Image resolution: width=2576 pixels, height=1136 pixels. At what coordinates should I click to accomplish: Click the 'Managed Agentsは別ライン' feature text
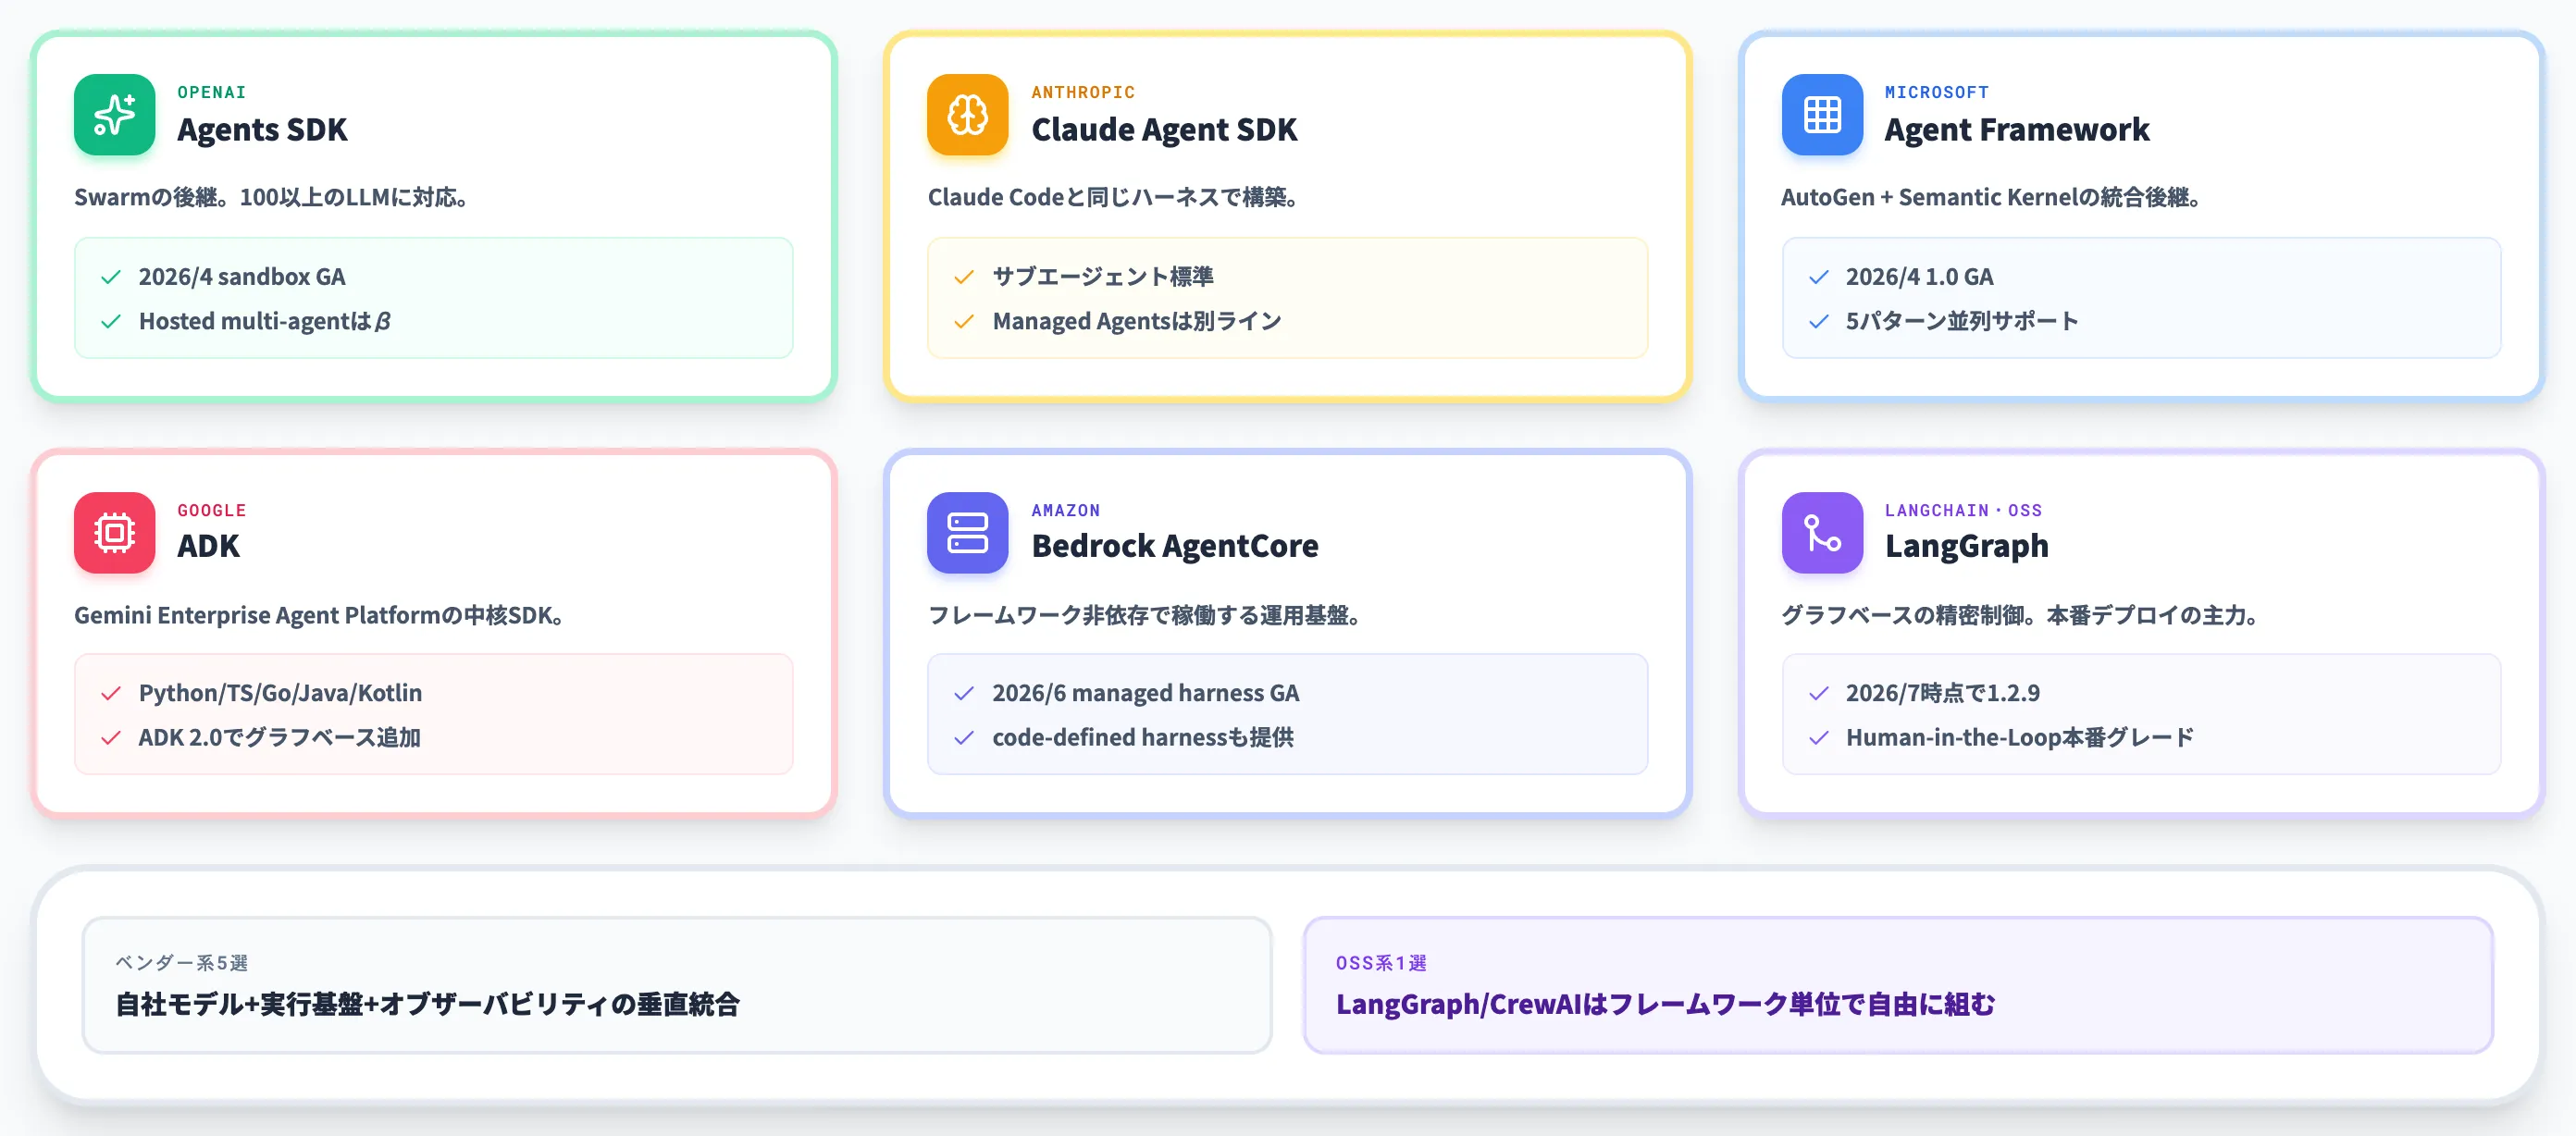coord(1137,321)
